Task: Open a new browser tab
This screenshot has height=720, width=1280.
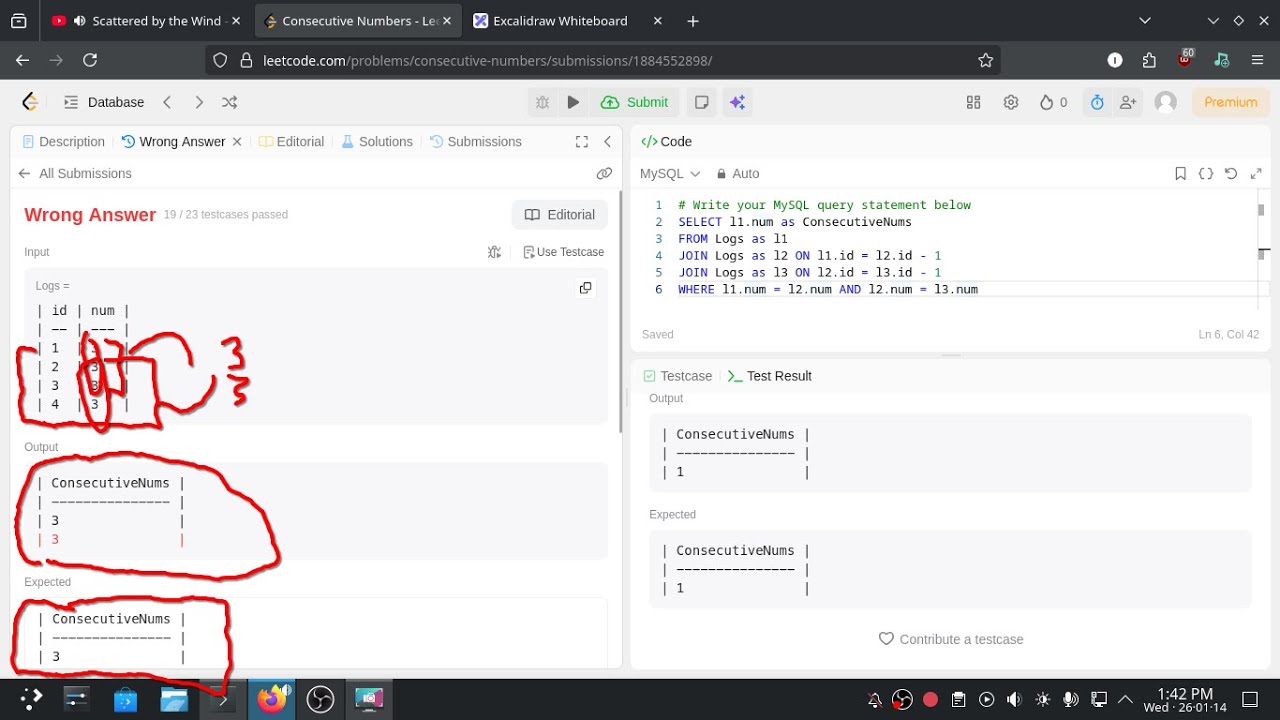Action: [693, 20]
